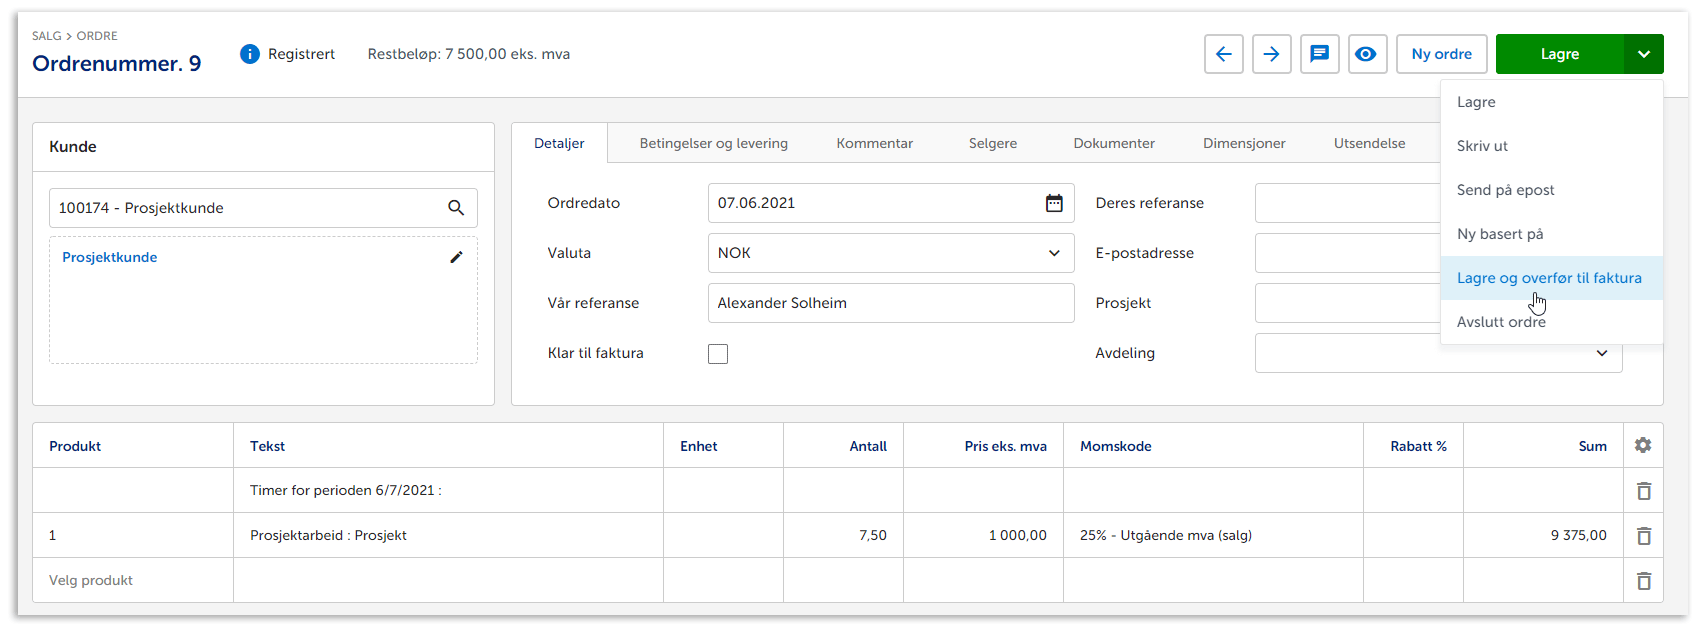Switch to Betingelser og levering tab
Image resolution: width=1706 pixels, height=630 pixels.
[713, 143]
